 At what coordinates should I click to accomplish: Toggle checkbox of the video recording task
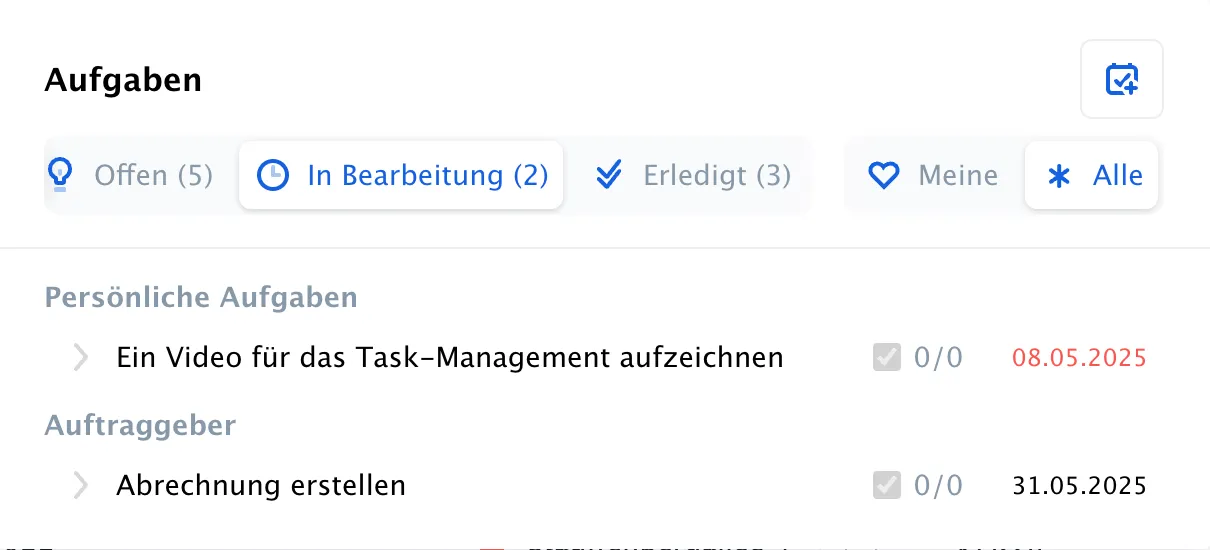[x=886, y=357]
